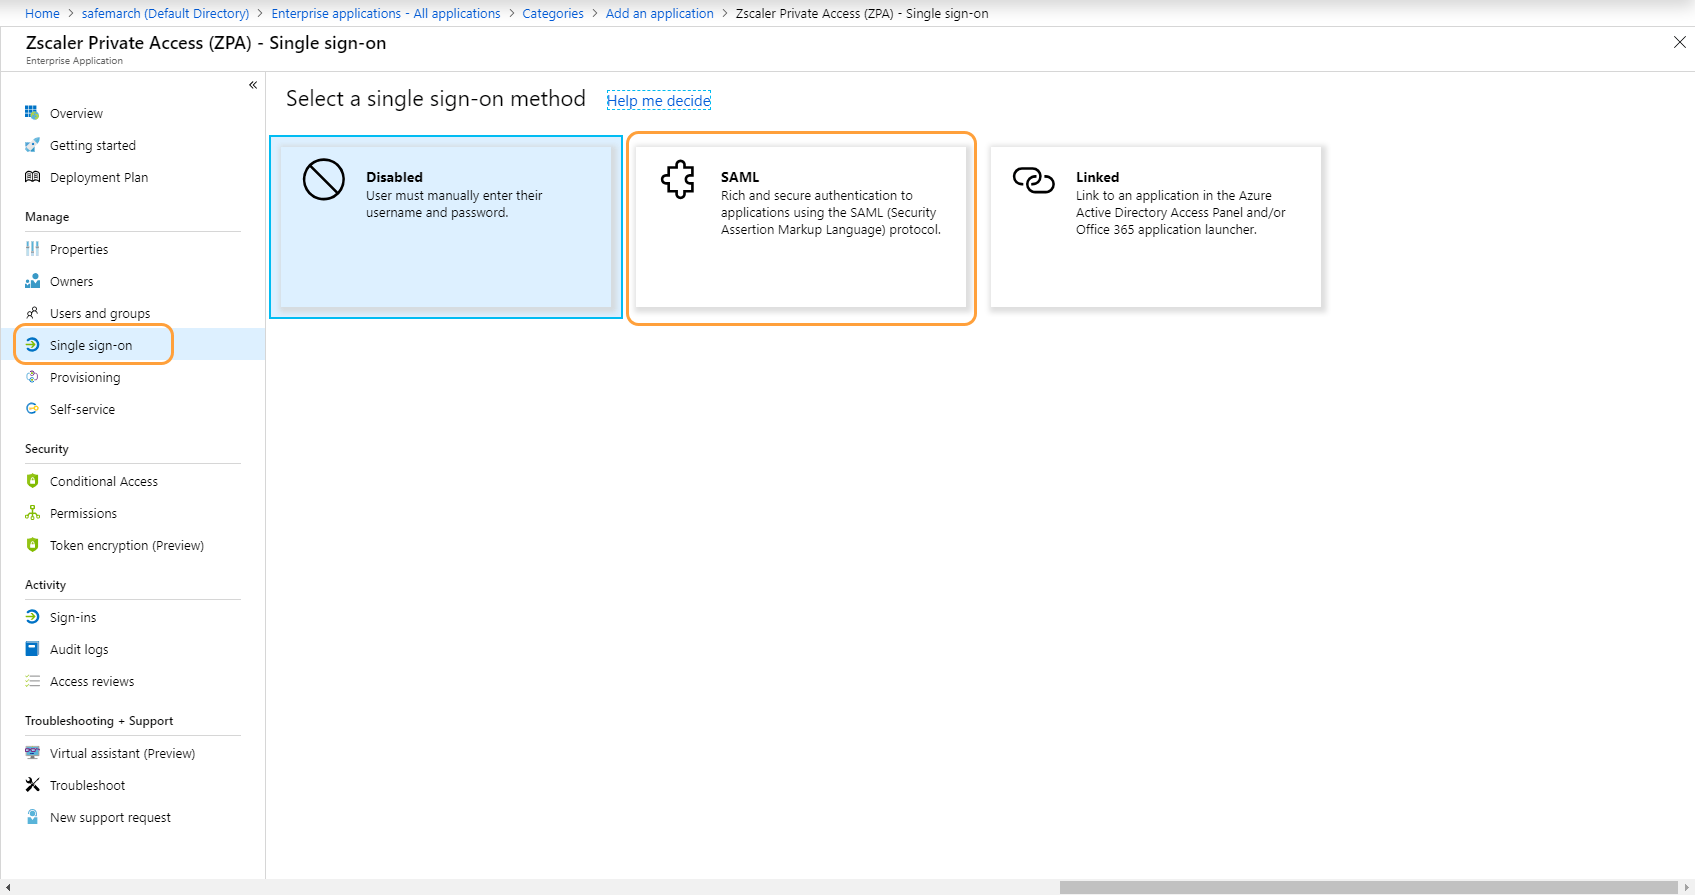The width and height of the screenshot is (1695, 895).
Task: Select Users and groups menu item
Action: click(x=100, y=313)
